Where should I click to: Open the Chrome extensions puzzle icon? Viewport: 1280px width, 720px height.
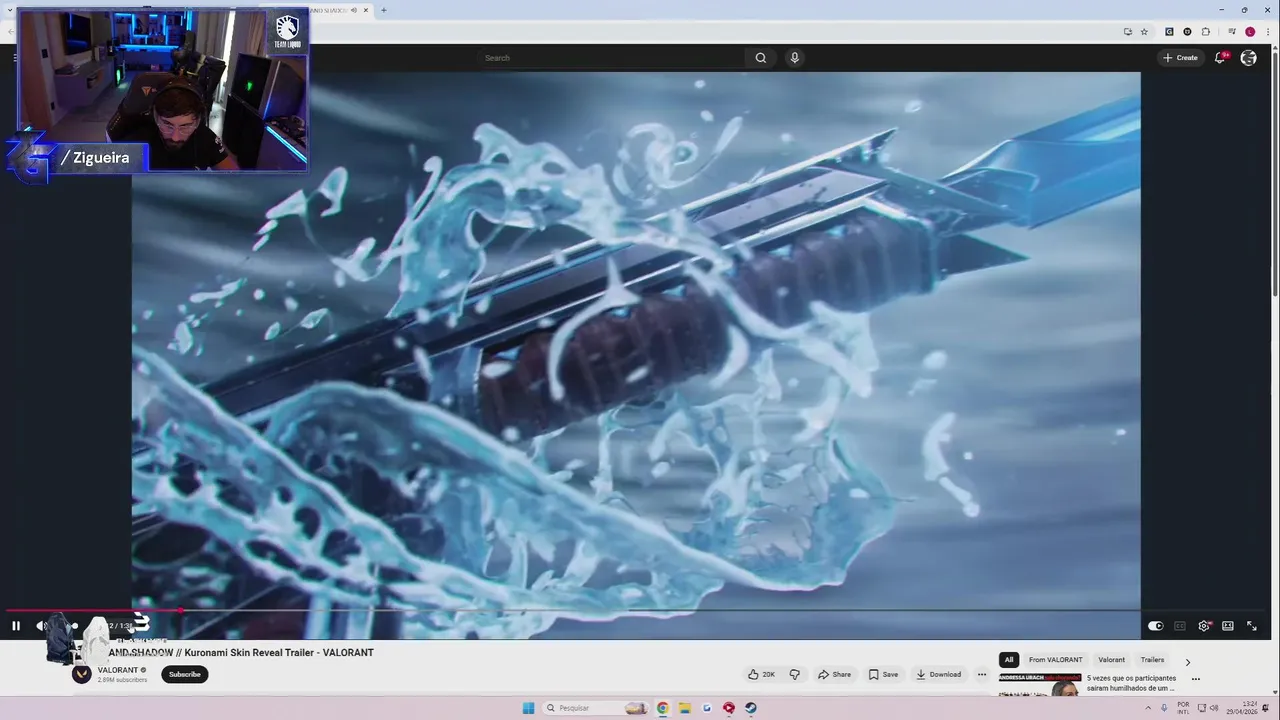point(1206,32)
